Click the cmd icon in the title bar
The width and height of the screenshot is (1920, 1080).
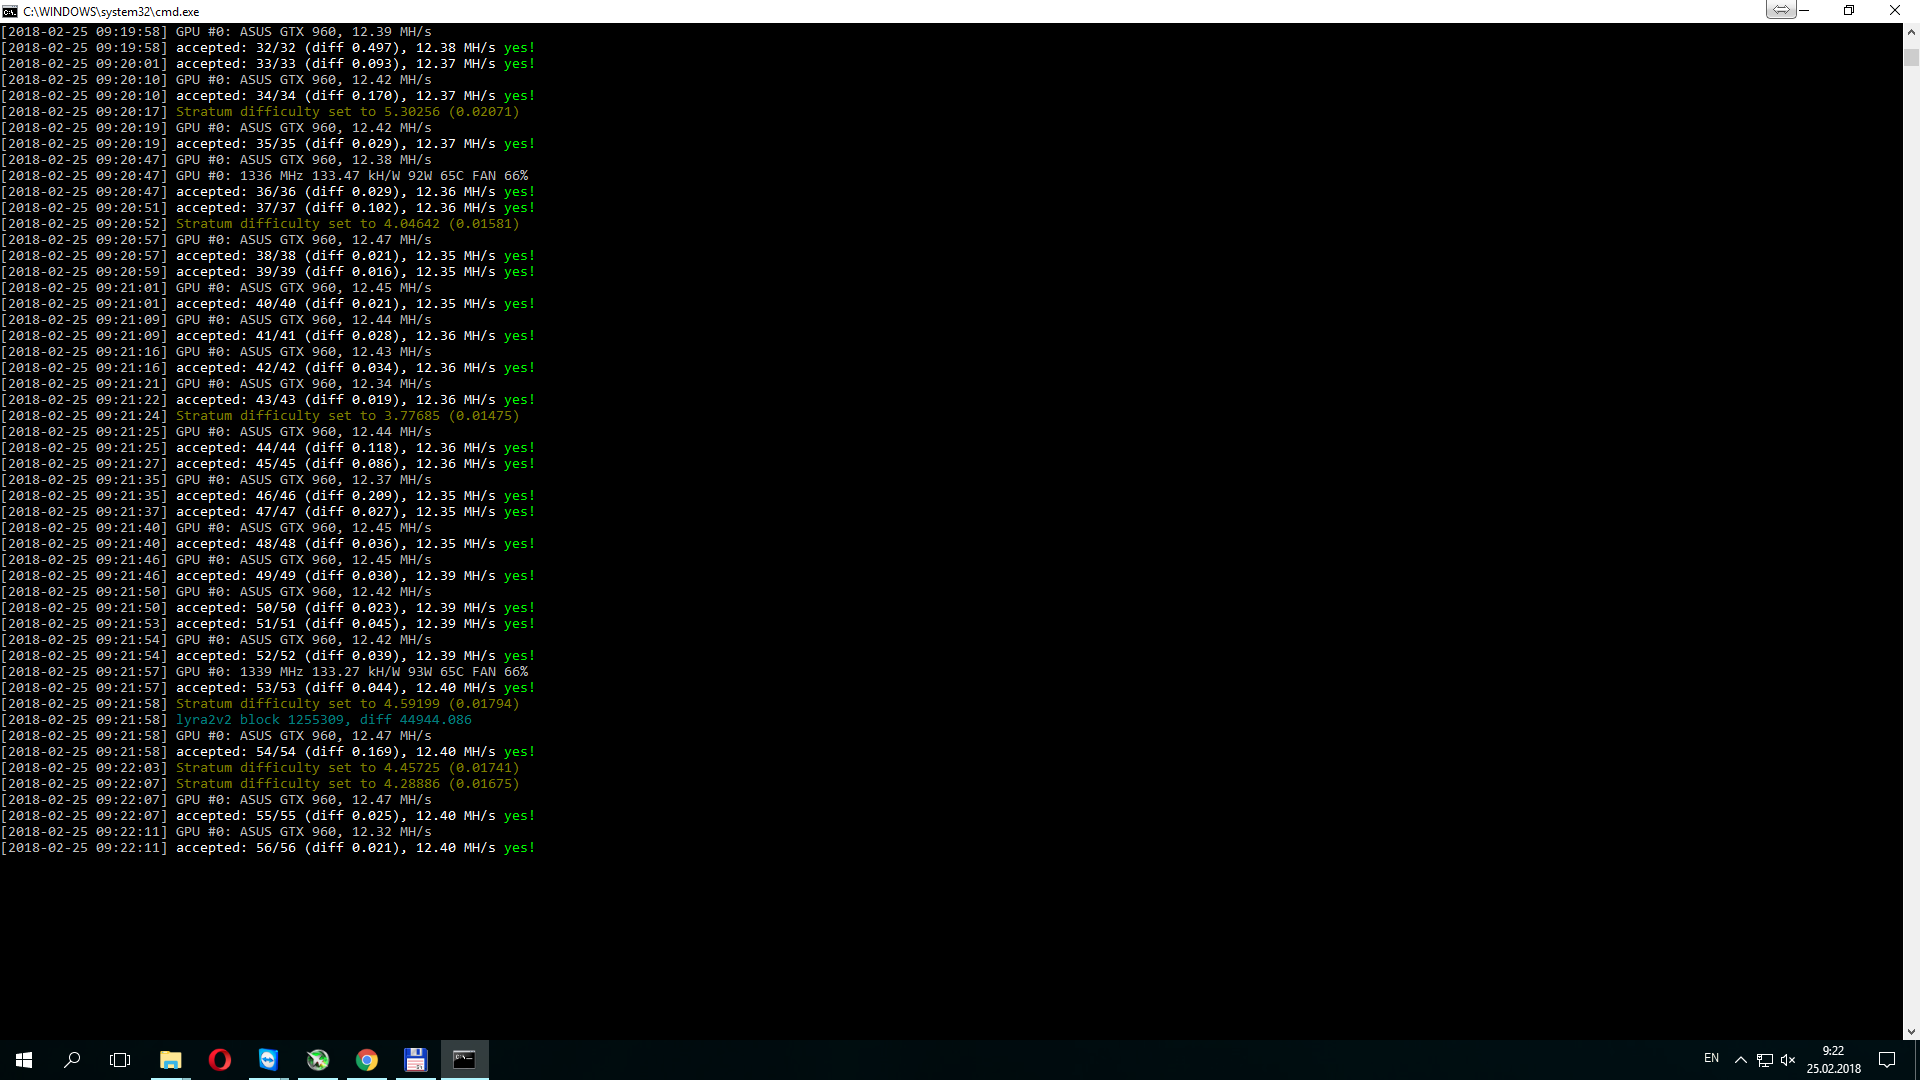(10, 11)
